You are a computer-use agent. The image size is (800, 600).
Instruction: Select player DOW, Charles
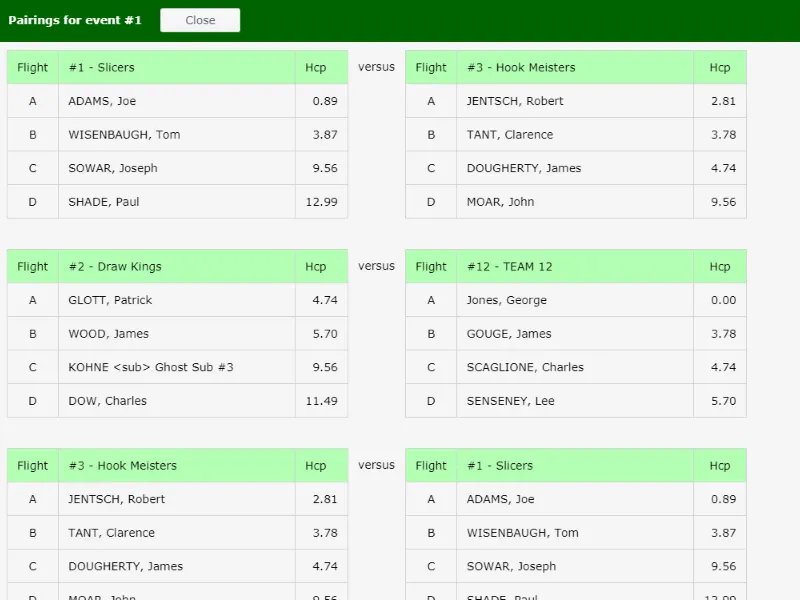[x=107, y=401]
